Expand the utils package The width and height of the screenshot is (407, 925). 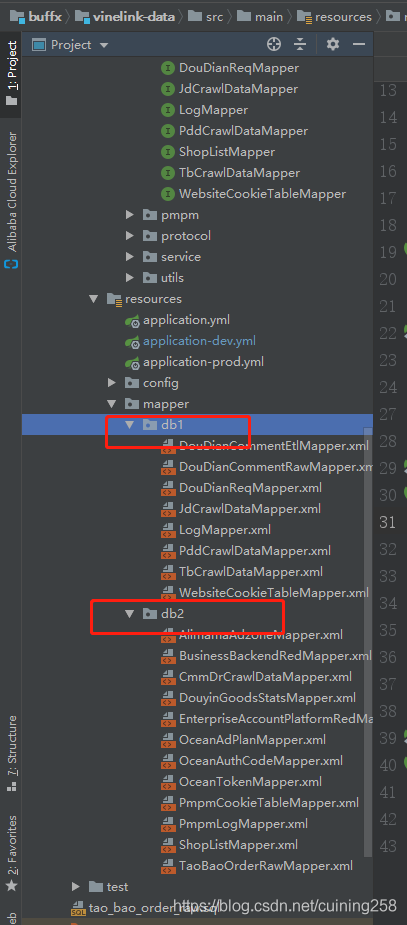[x=130, y=278]
